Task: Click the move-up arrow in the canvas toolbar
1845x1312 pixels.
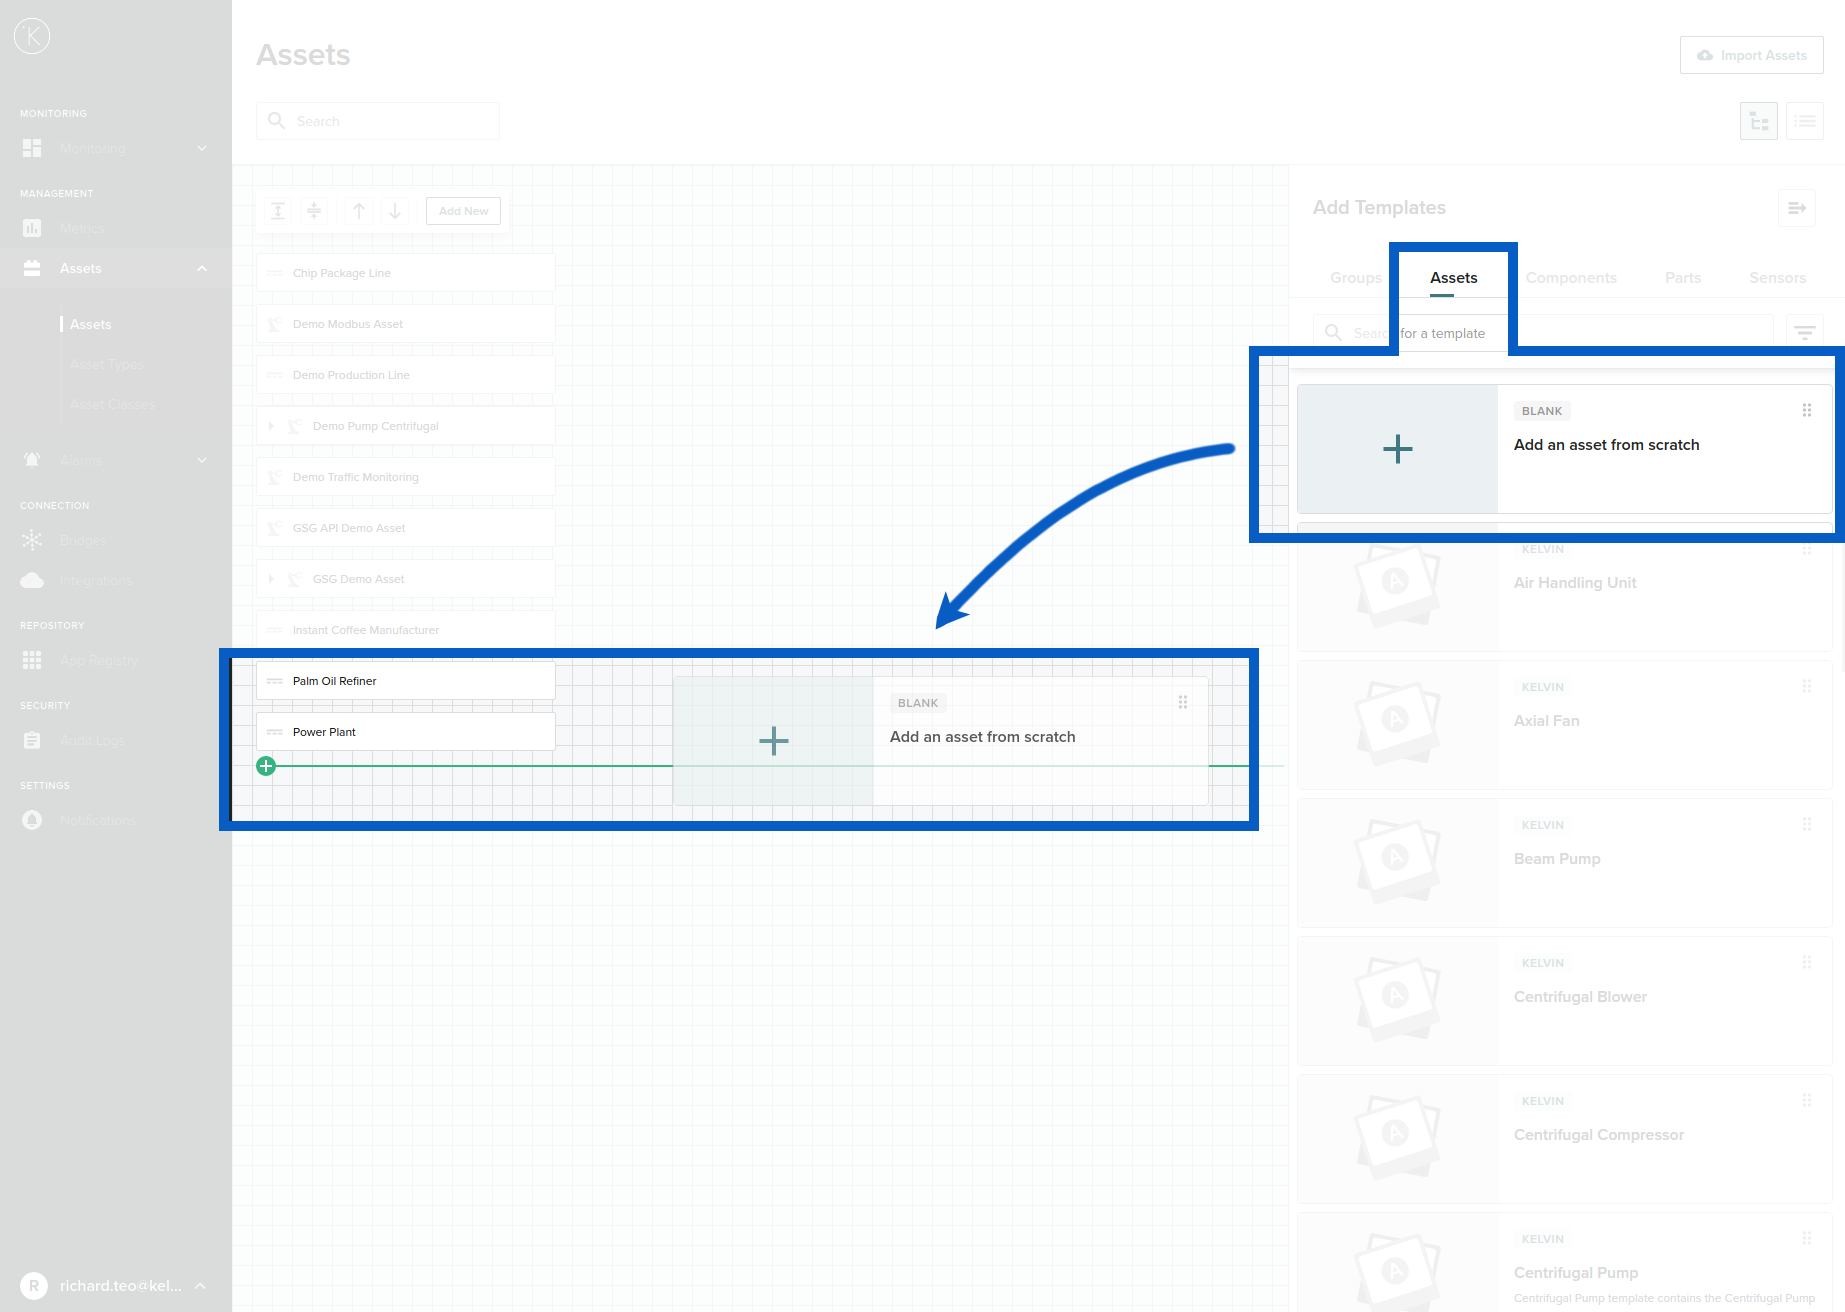Action: tap(358, 211)
